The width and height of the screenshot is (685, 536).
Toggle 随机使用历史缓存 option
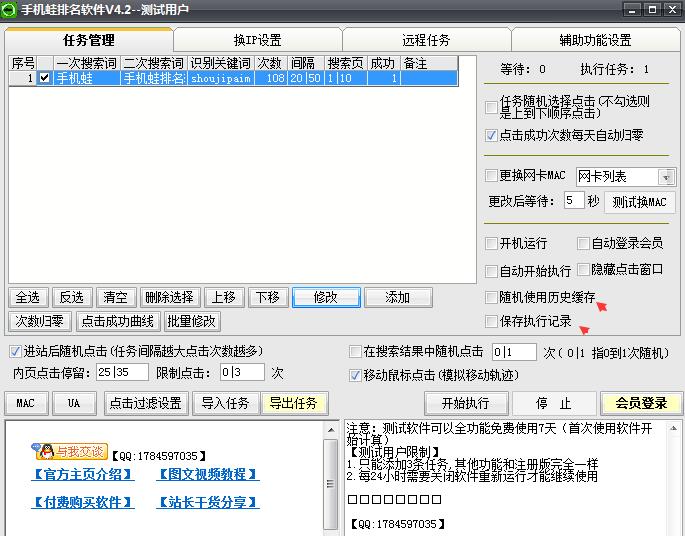pyautogui.click(x=491, y=298)
